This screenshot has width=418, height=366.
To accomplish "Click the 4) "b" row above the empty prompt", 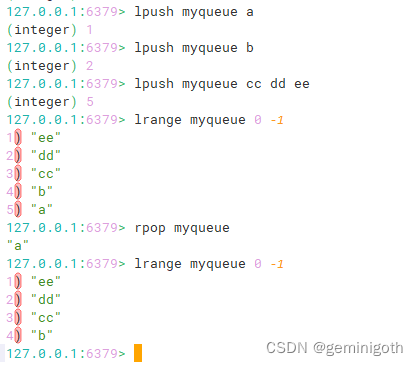I will point(30,336).
